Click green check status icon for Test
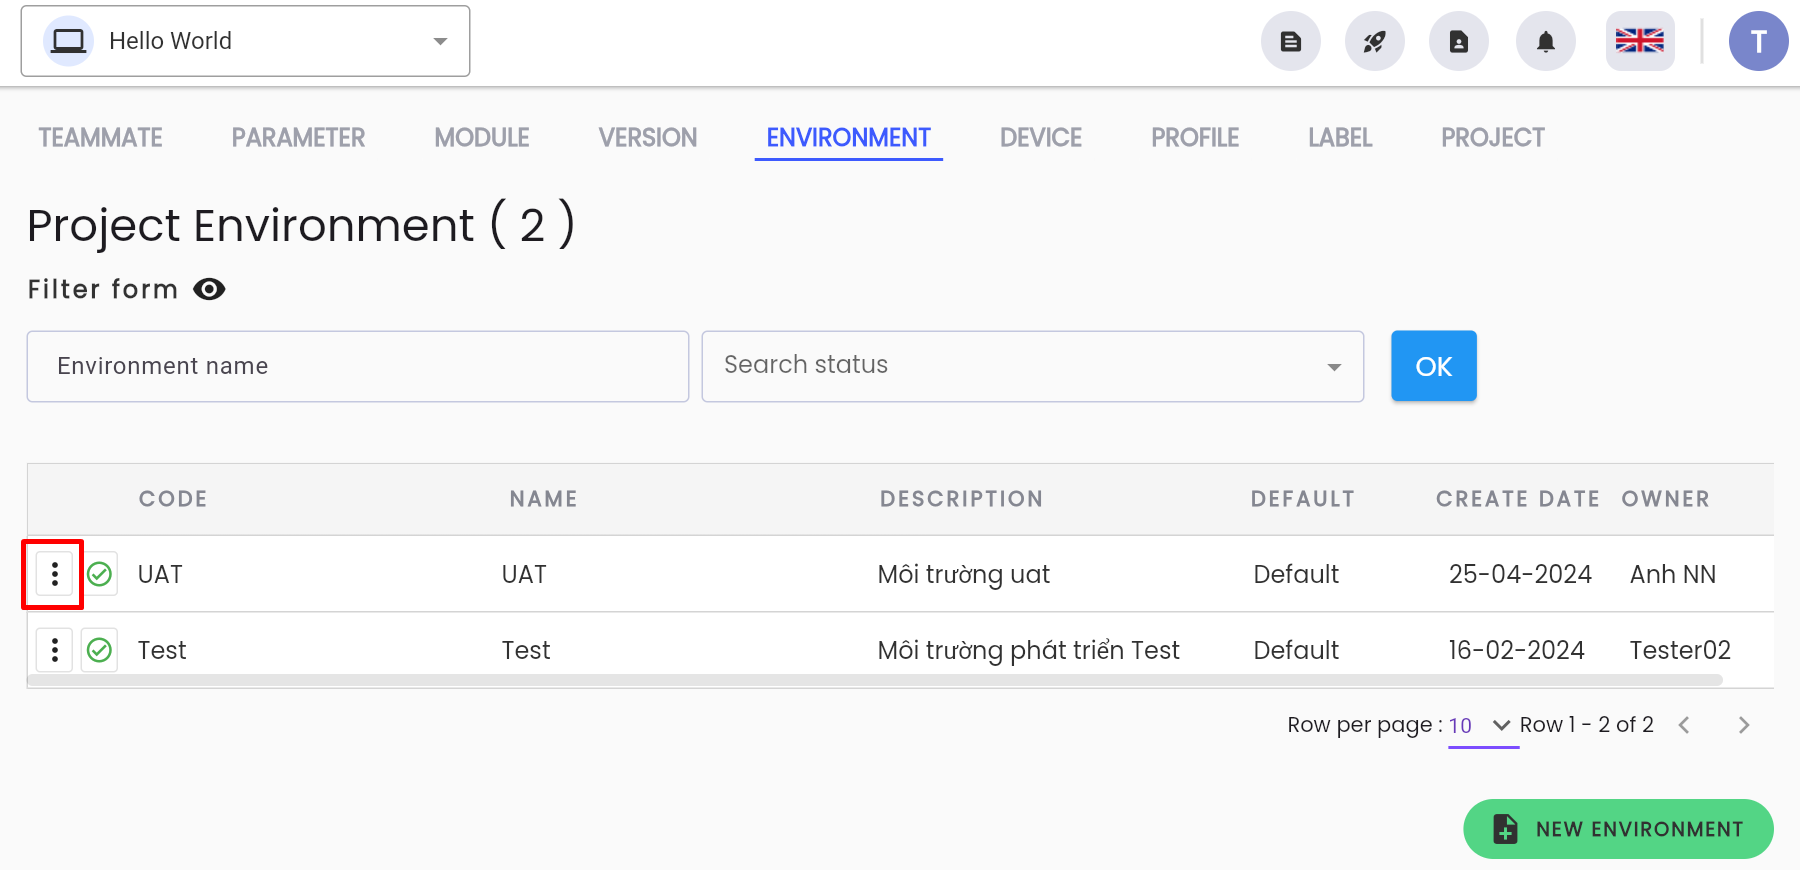Viewport: 1800px width, 870px height. click(x=99, y=650)
